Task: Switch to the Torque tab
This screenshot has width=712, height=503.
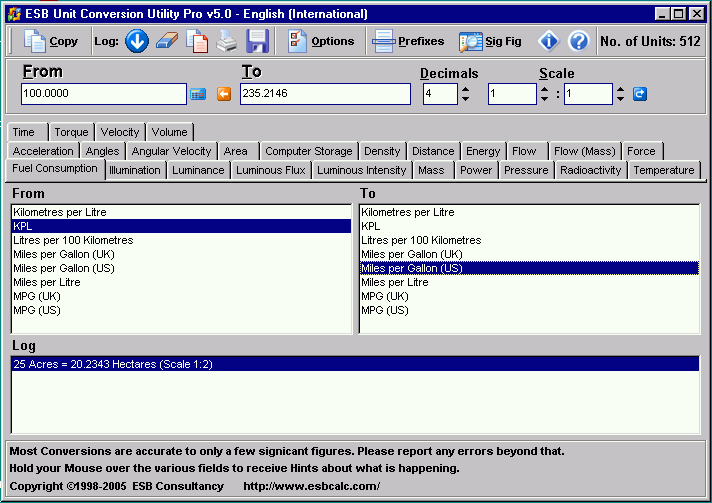Action: [71, 132]
